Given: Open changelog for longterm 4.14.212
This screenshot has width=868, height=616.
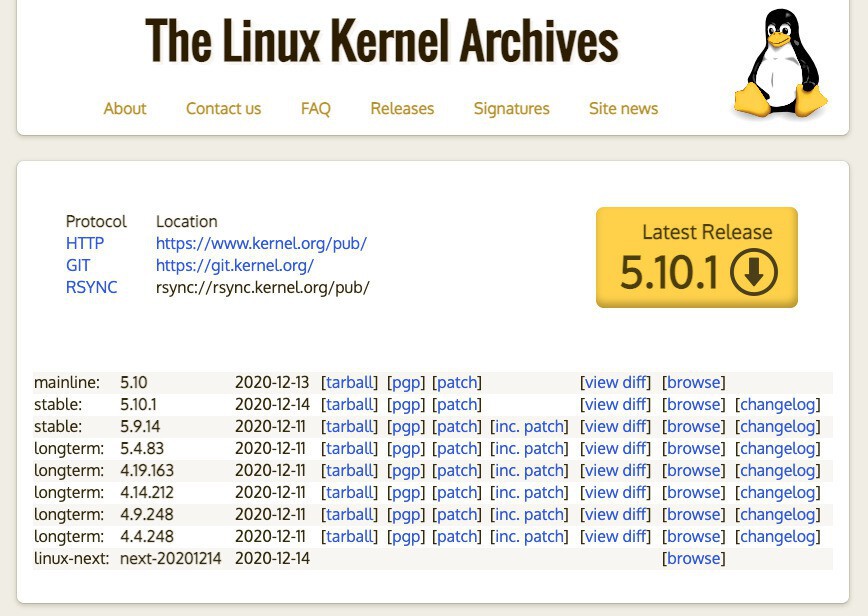Looking at the screenshot, I should point(778,493).
